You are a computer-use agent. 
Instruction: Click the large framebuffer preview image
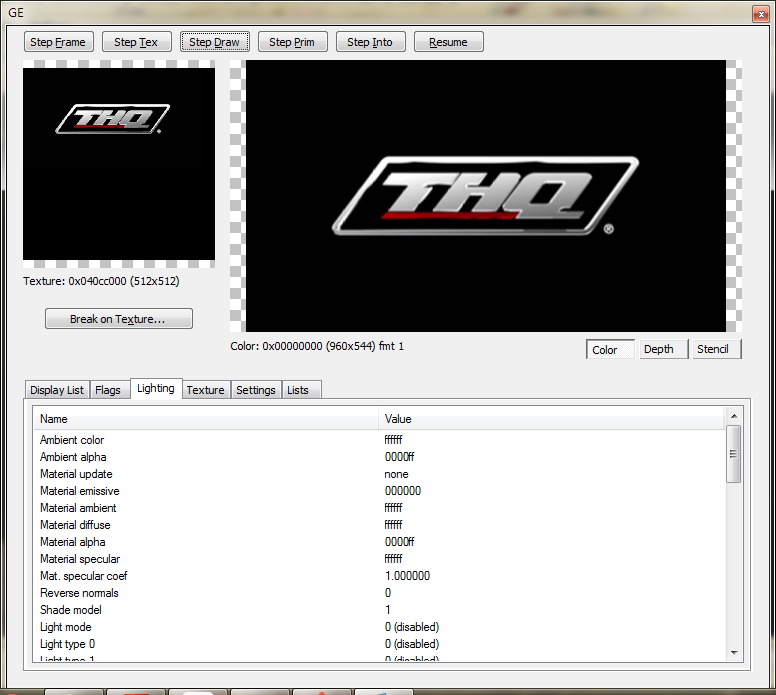485,196
